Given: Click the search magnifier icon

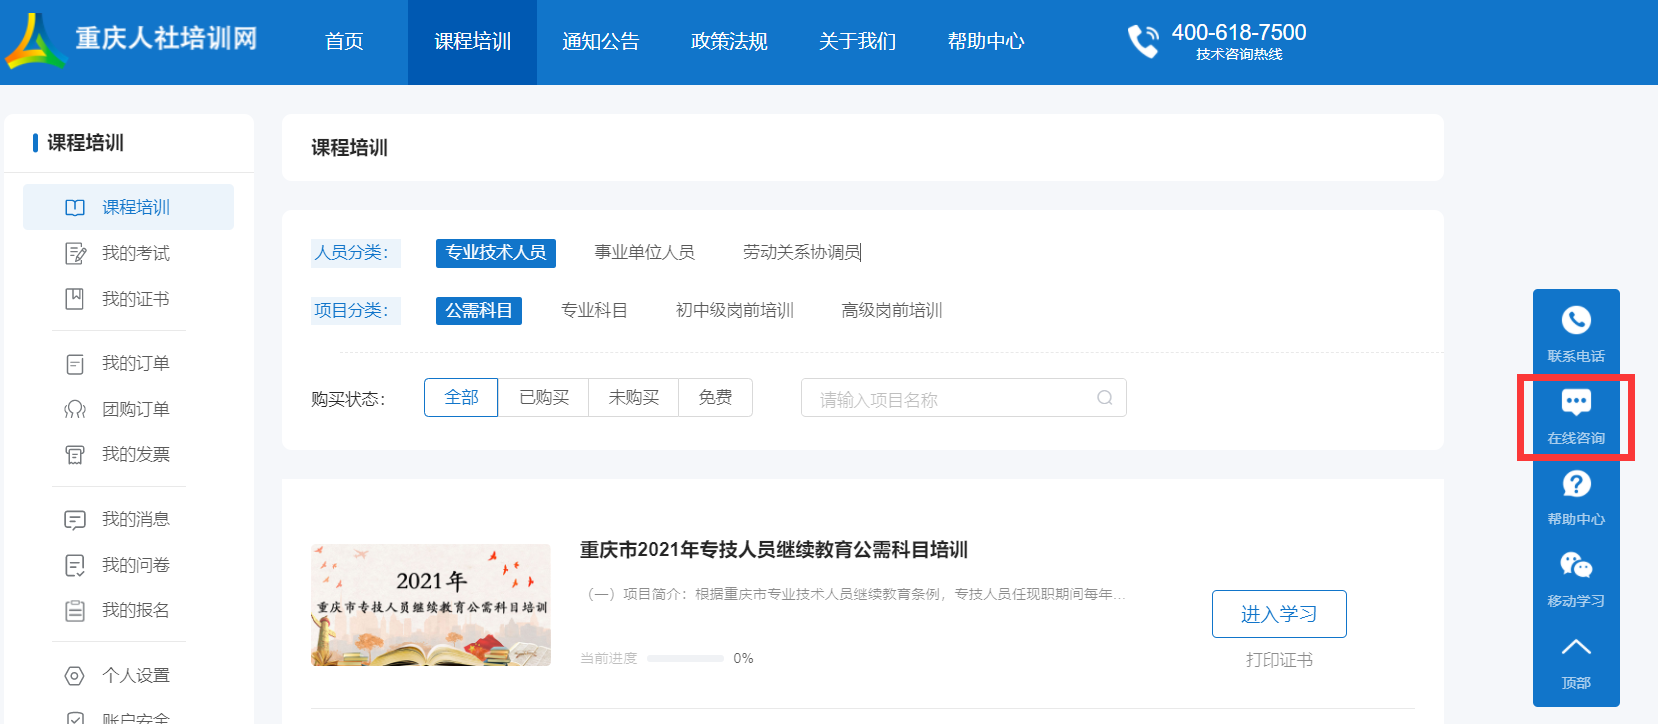Looking at the screenshot, I should point(1104,398).
